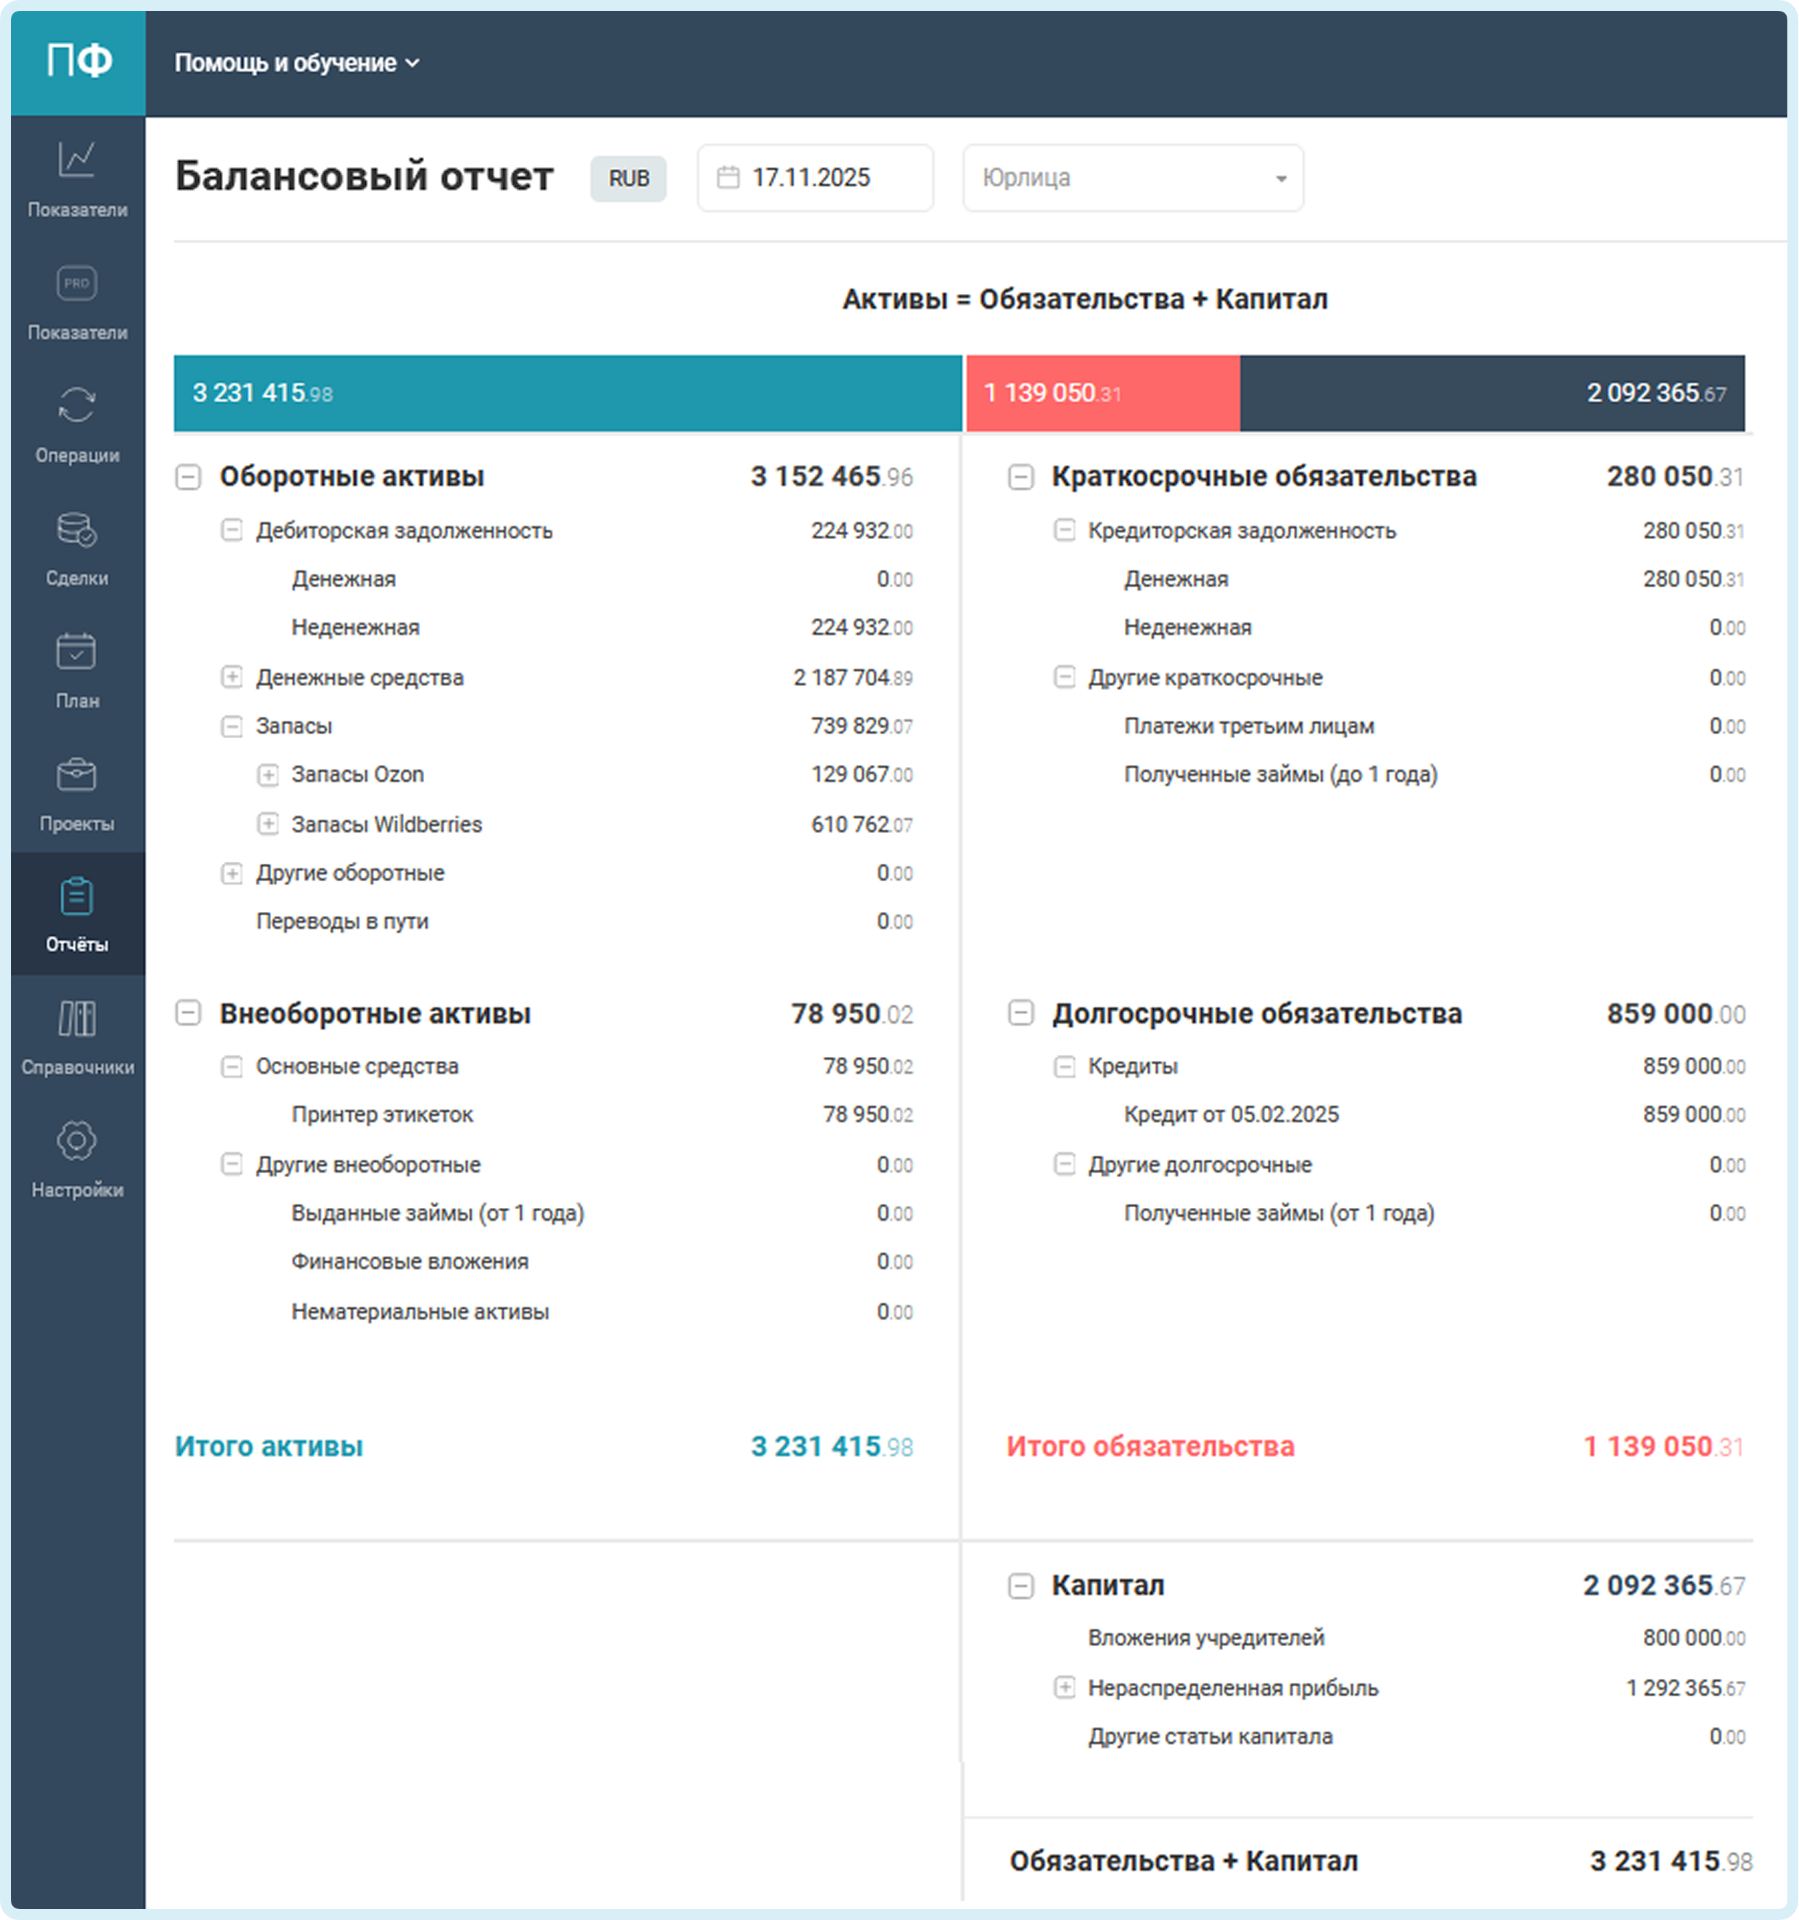Viewport: 1799px width, 1920px height.
Task: Collapse Краткосрочные обязательства section
Action: [1020, 477]
